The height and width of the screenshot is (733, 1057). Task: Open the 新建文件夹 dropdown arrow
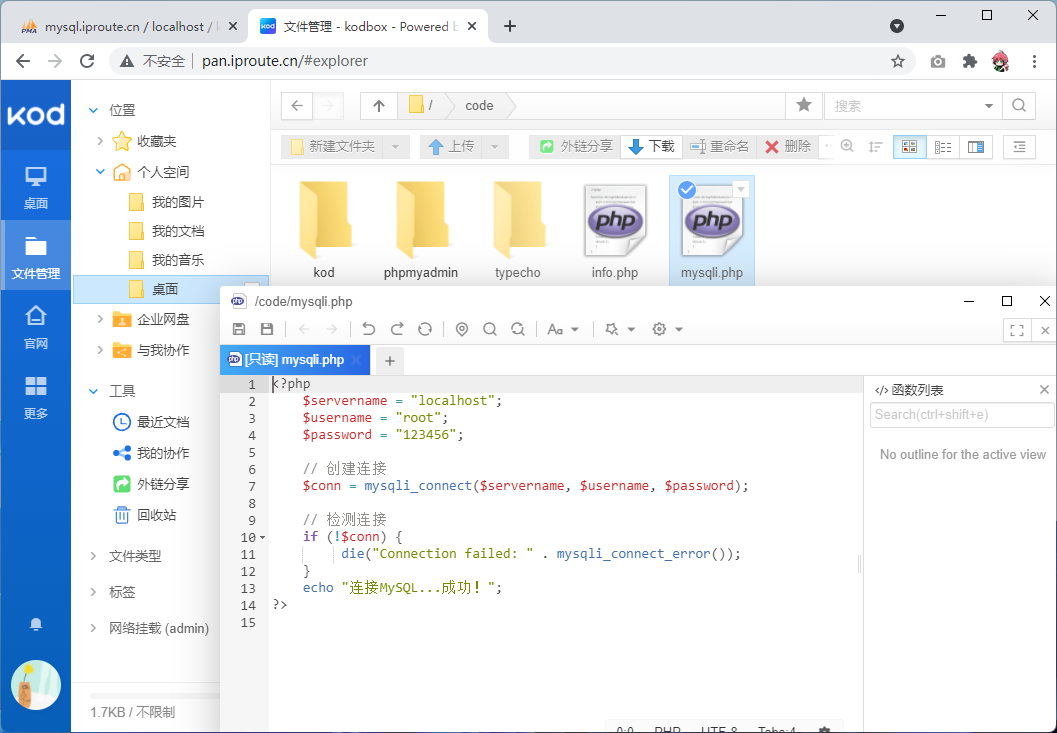click(x=395, y=146)
